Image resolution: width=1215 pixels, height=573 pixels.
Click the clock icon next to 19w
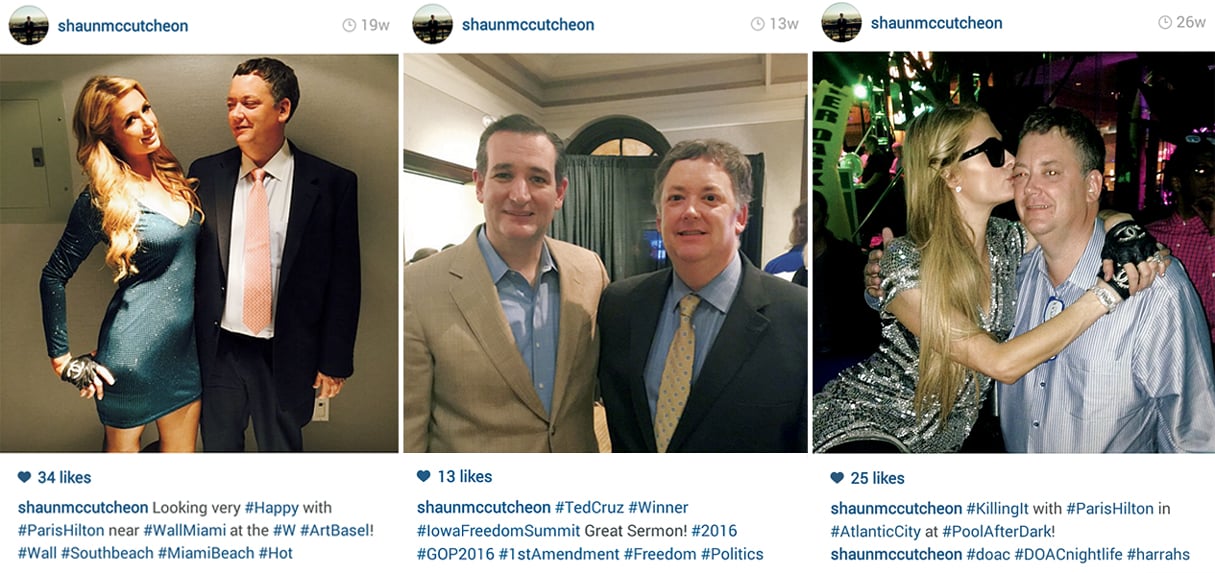pyautogui.click(x=349, y=25)
